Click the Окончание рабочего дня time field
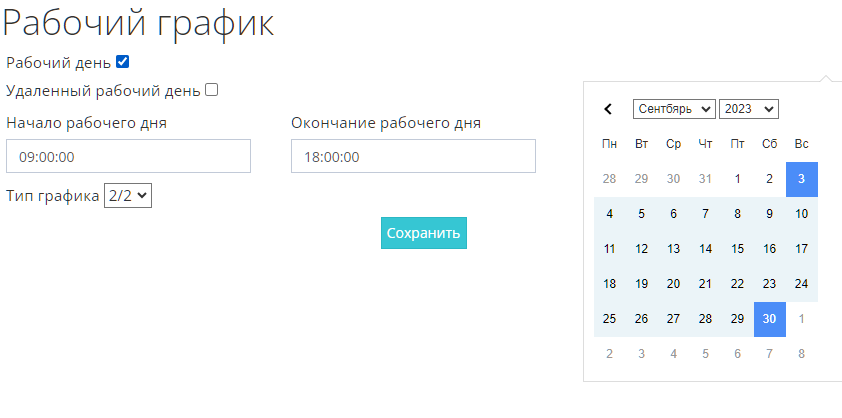The image size is (842, 418). (413, 157)
